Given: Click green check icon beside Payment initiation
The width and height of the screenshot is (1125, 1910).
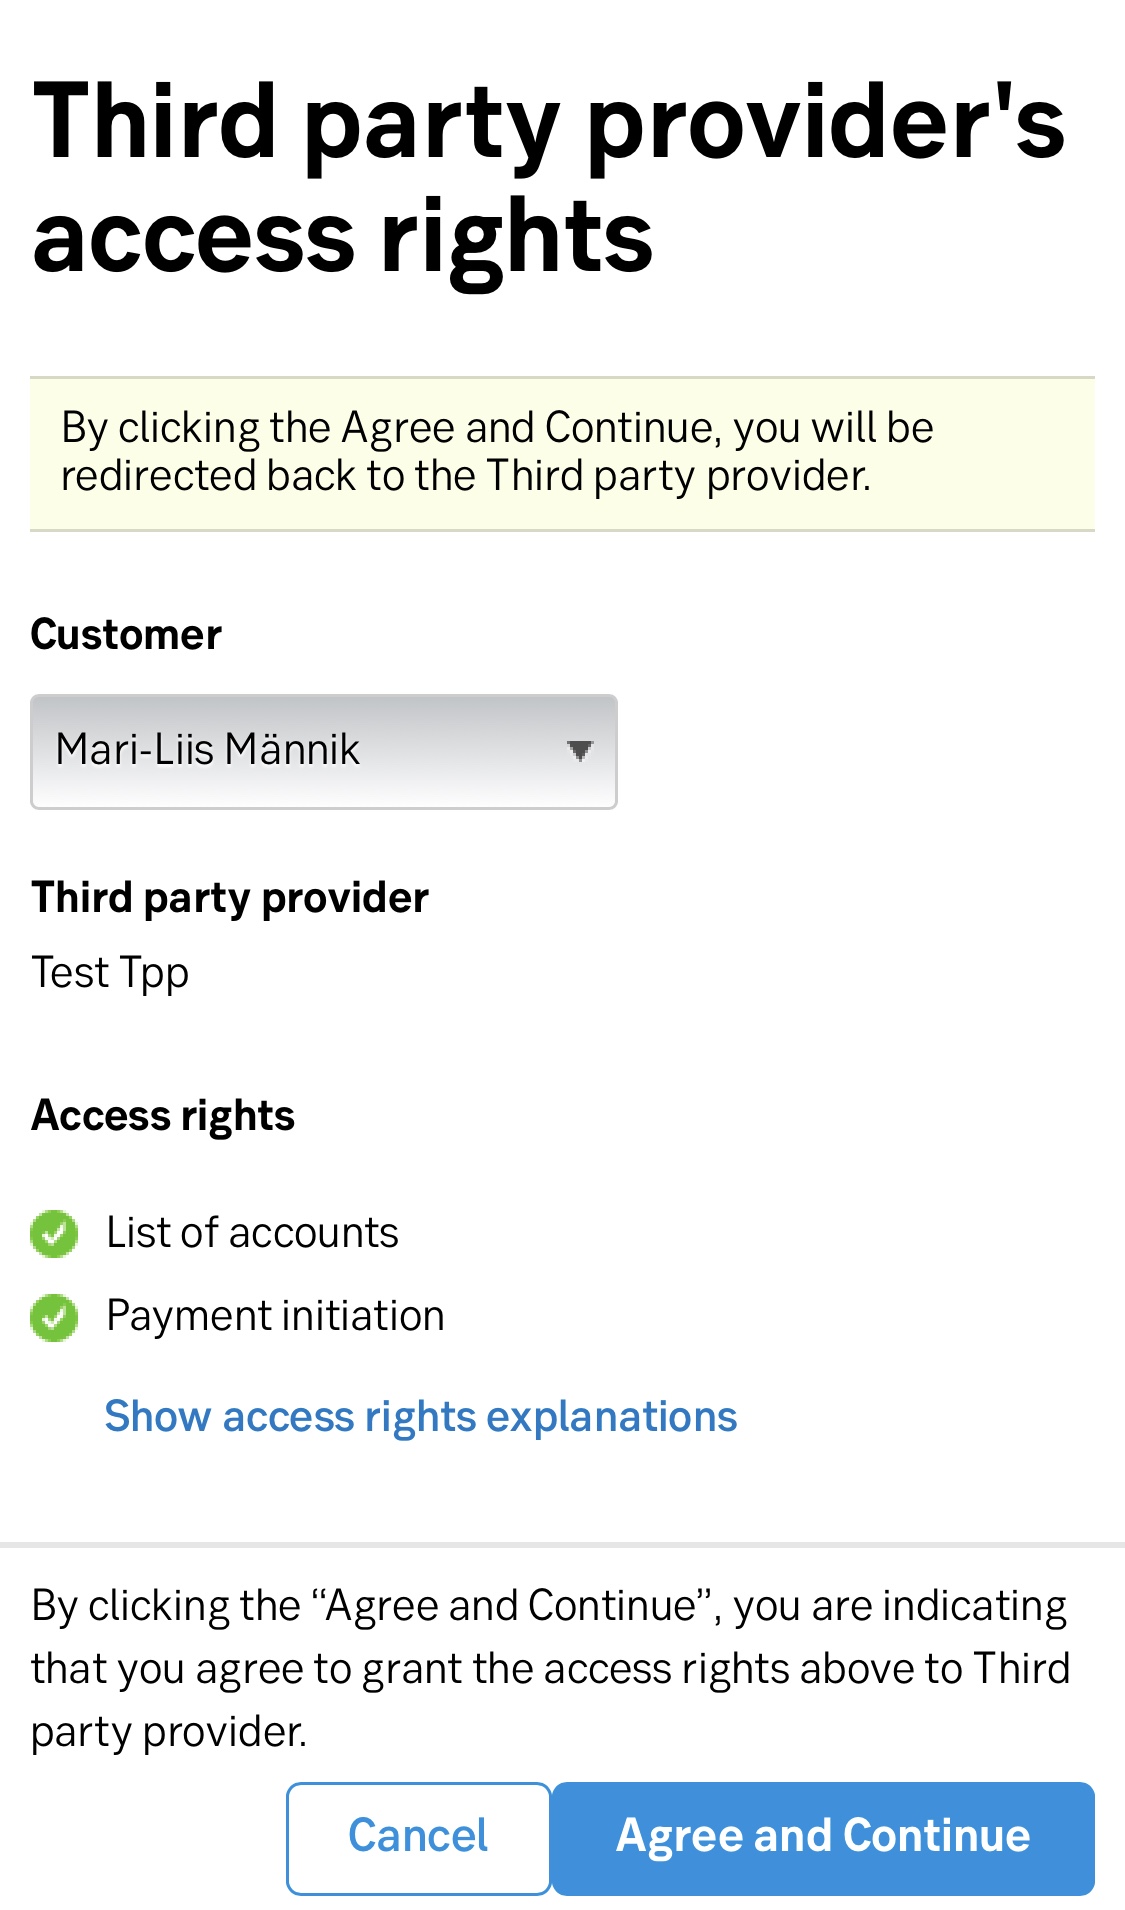Looking at the screenshot, I should pyautogui.click(x=54, y=1317).
